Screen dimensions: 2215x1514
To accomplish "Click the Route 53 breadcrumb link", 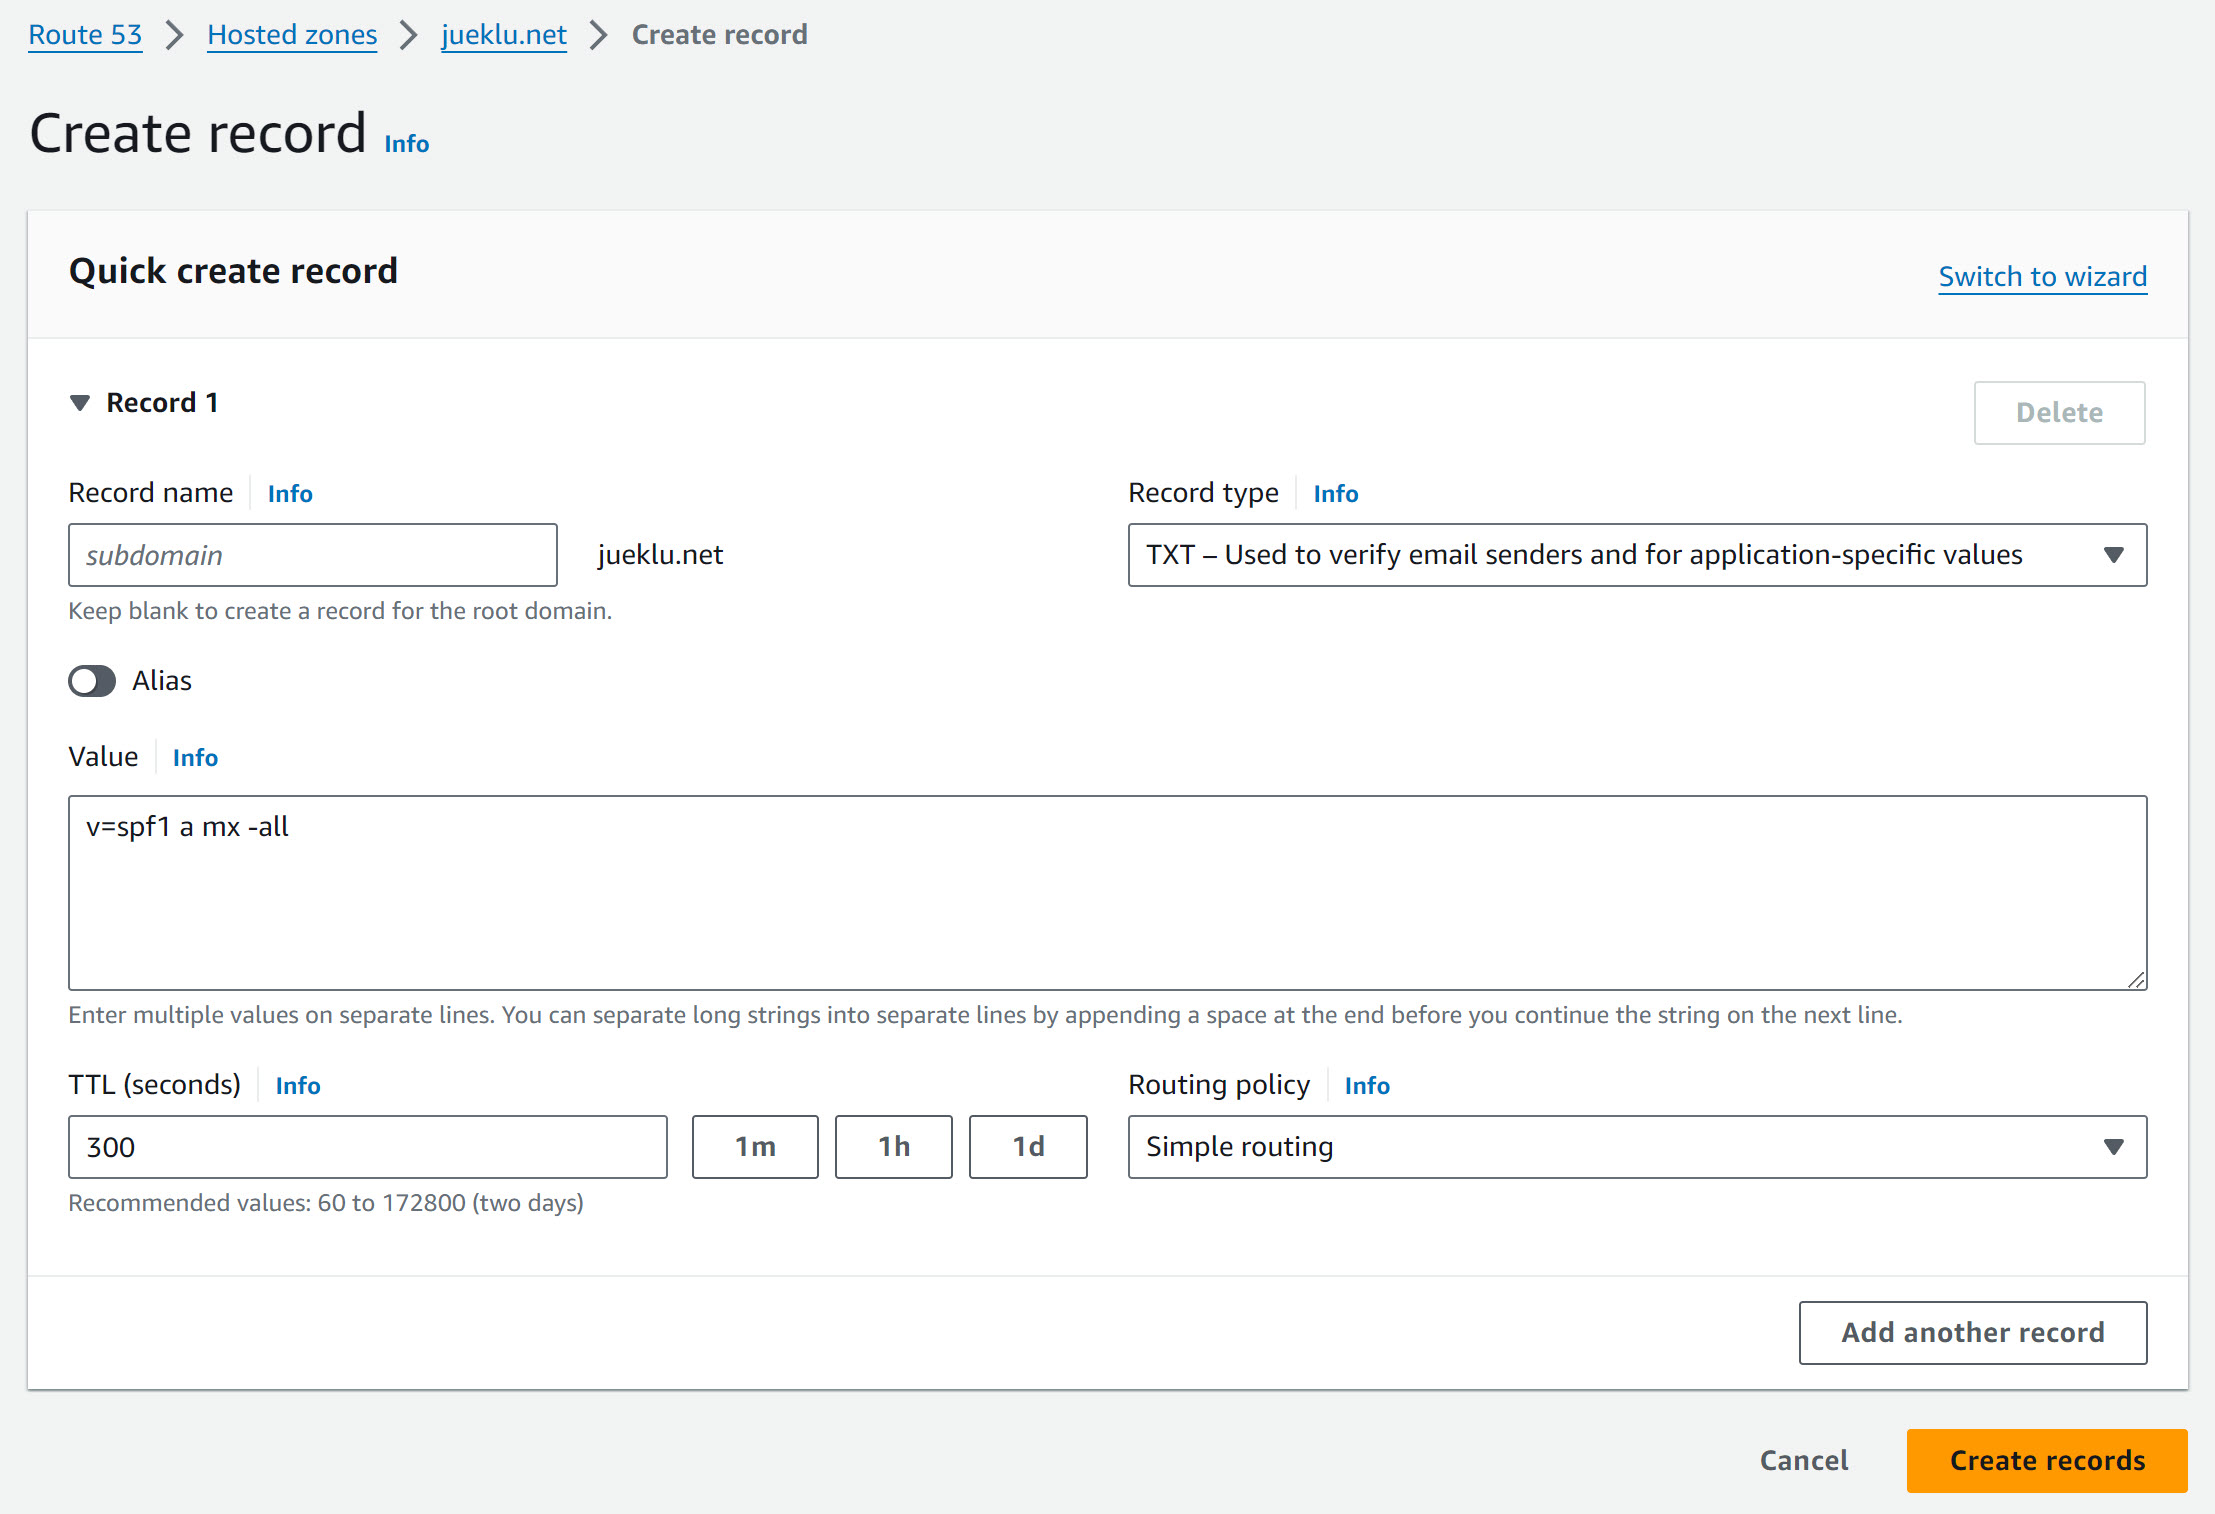I will tap(85, 35).
